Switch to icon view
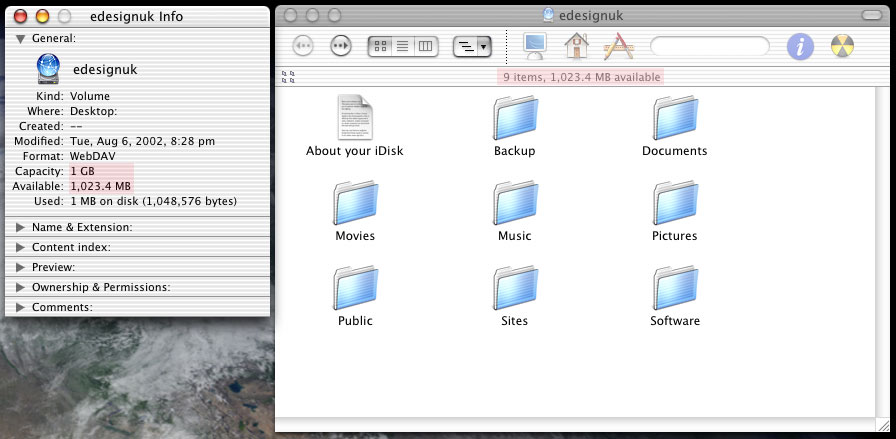 point(380,46)
